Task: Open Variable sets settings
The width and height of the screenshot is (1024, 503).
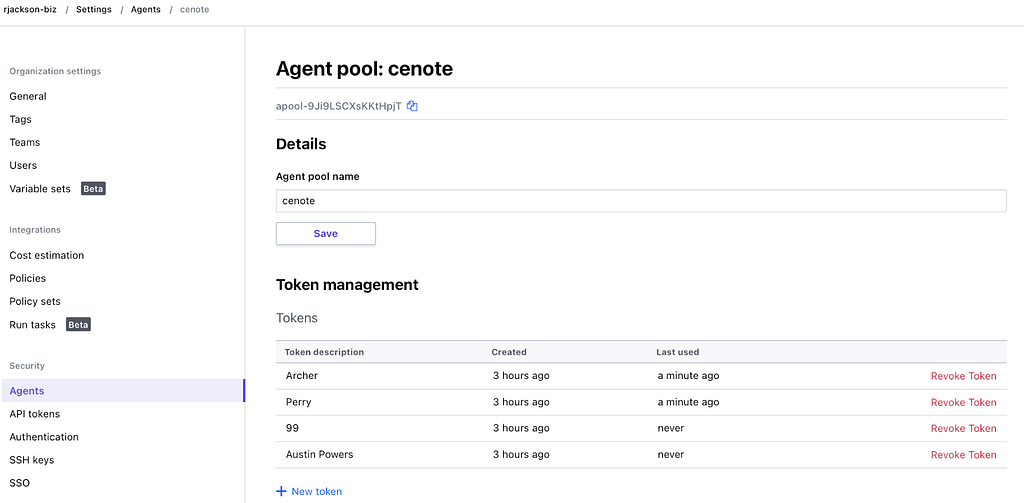Action: [40, 189]
